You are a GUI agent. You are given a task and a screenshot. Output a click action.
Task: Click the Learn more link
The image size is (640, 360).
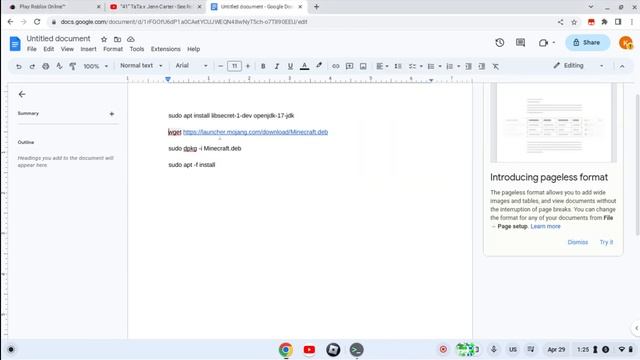point(545,226)
